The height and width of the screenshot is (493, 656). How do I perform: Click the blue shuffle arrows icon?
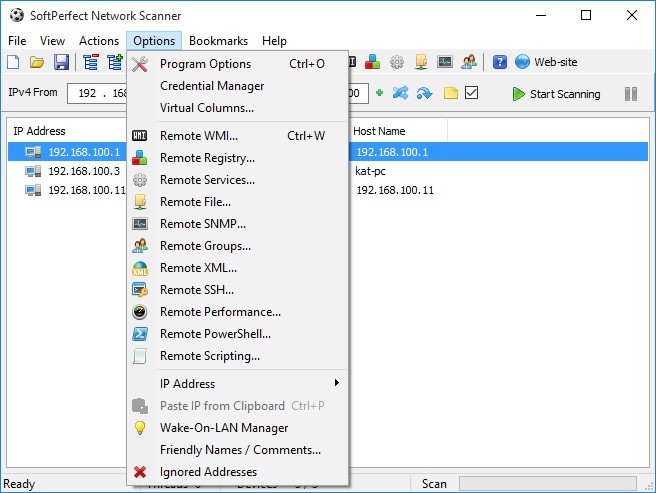[400, 93]
